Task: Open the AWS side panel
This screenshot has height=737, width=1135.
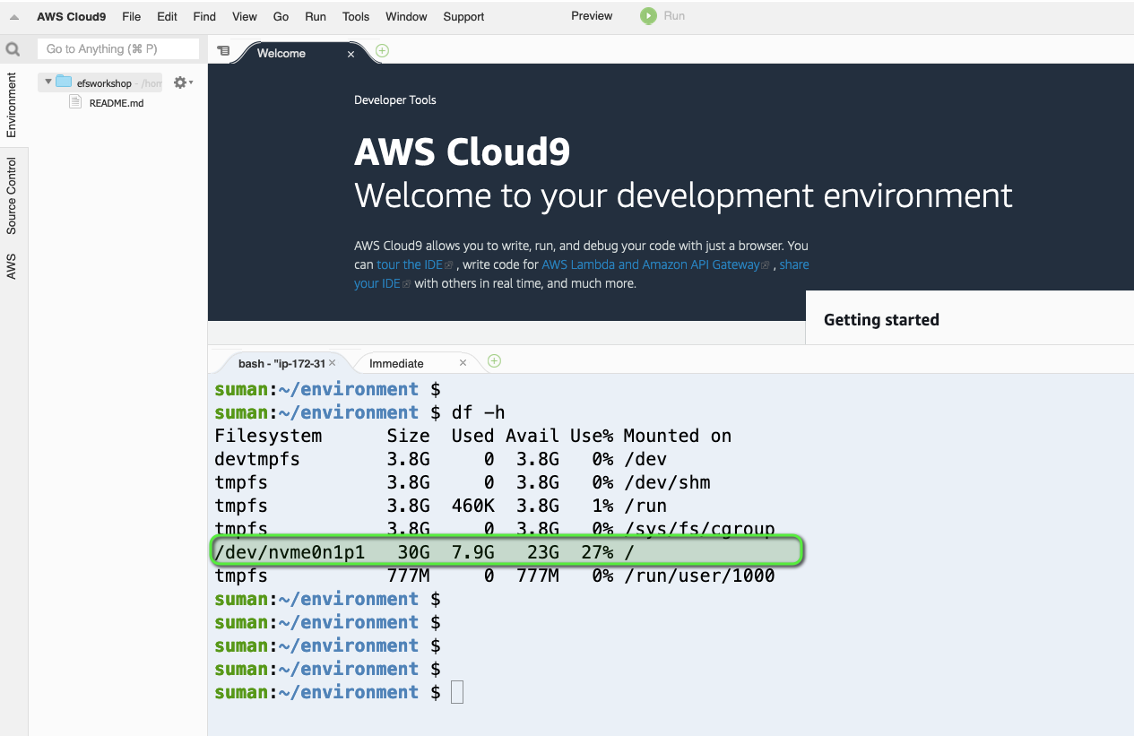Action: point(12,266)
